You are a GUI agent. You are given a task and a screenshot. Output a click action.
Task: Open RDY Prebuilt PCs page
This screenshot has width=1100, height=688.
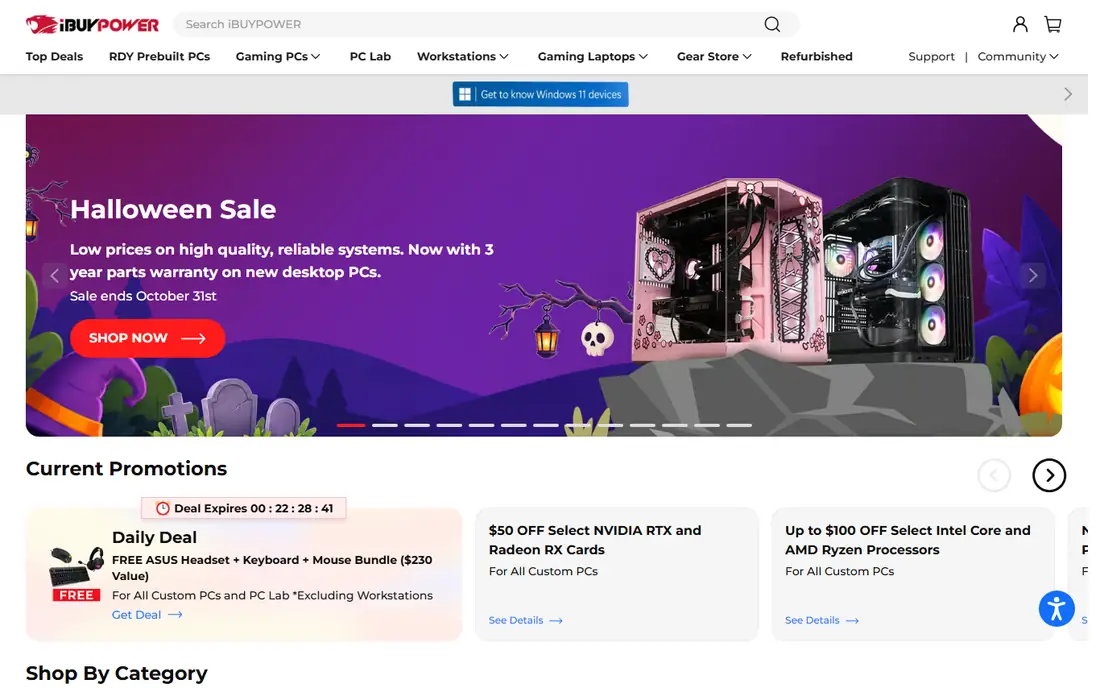159,57
